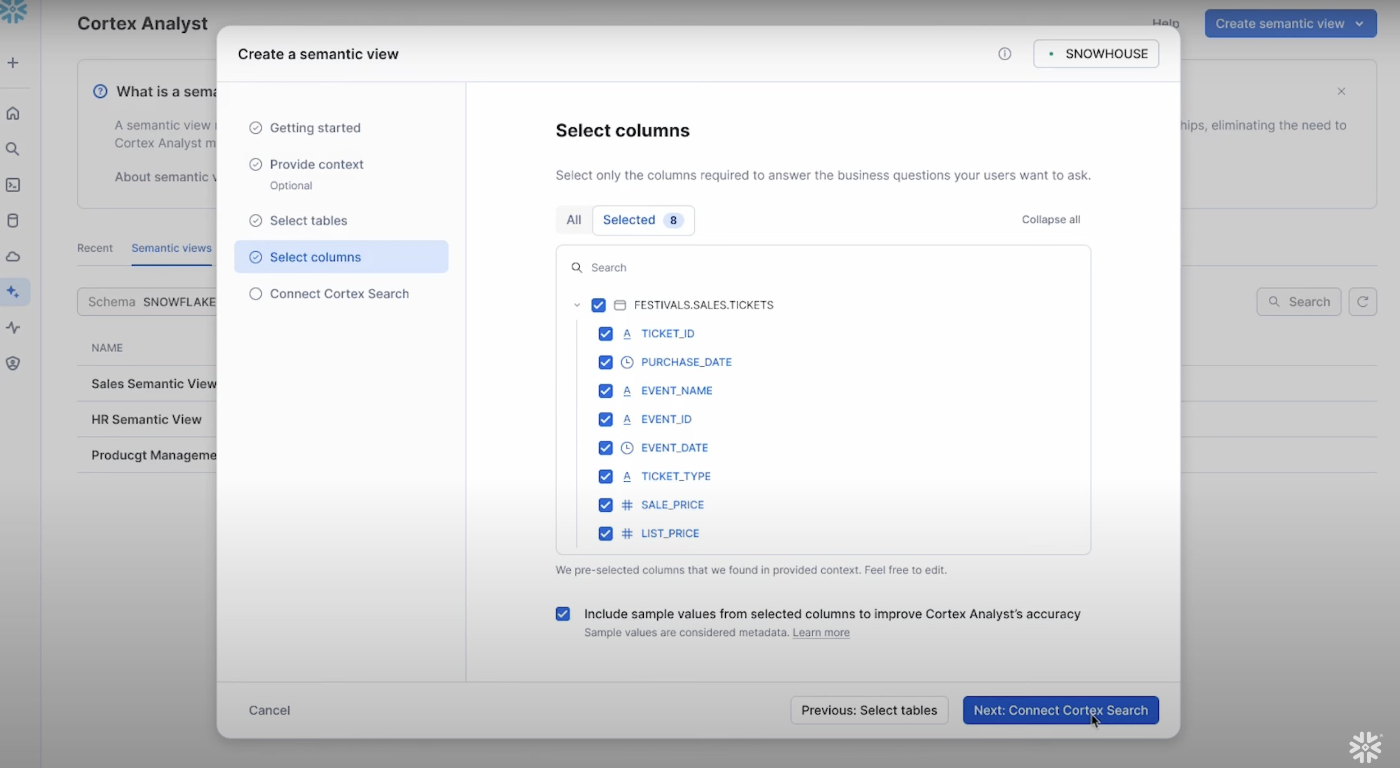The image size is (1400, 768).
Task: Open the Recent tab behind dialog
Action: [x=95, y=248]
